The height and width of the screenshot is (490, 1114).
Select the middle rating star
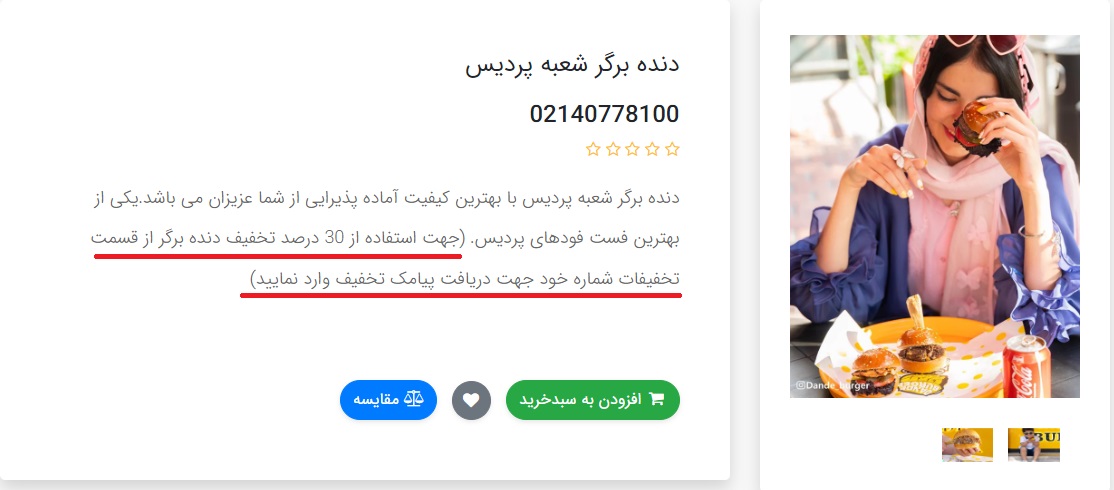tap(633, 149)
